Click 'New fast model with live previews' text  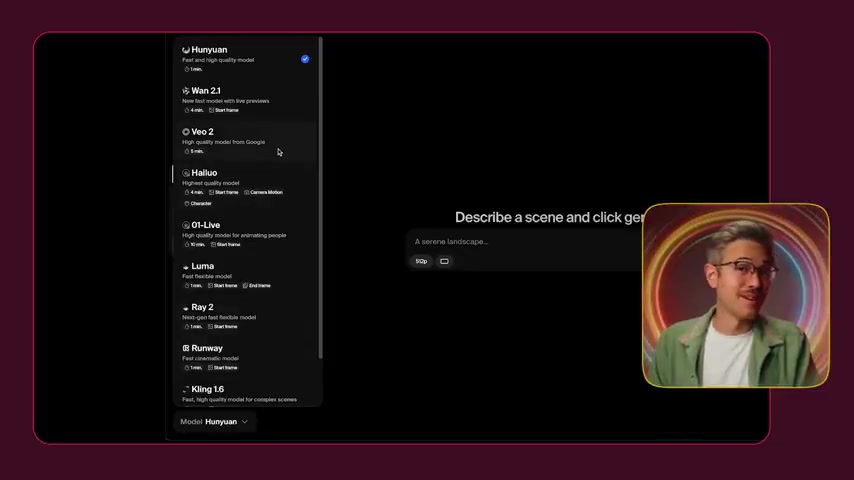tap(225, 101)
